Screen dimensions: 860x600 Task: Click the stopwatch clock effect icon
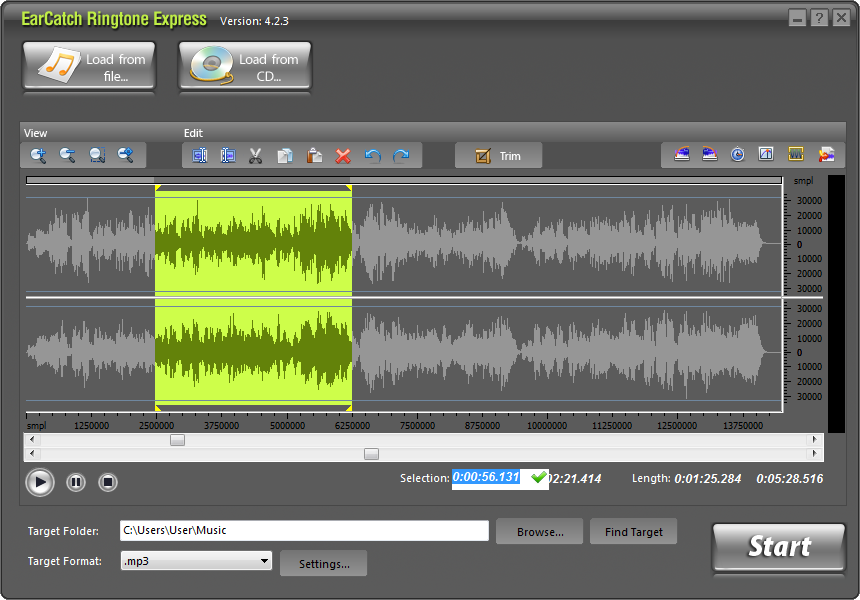point(738,154)
